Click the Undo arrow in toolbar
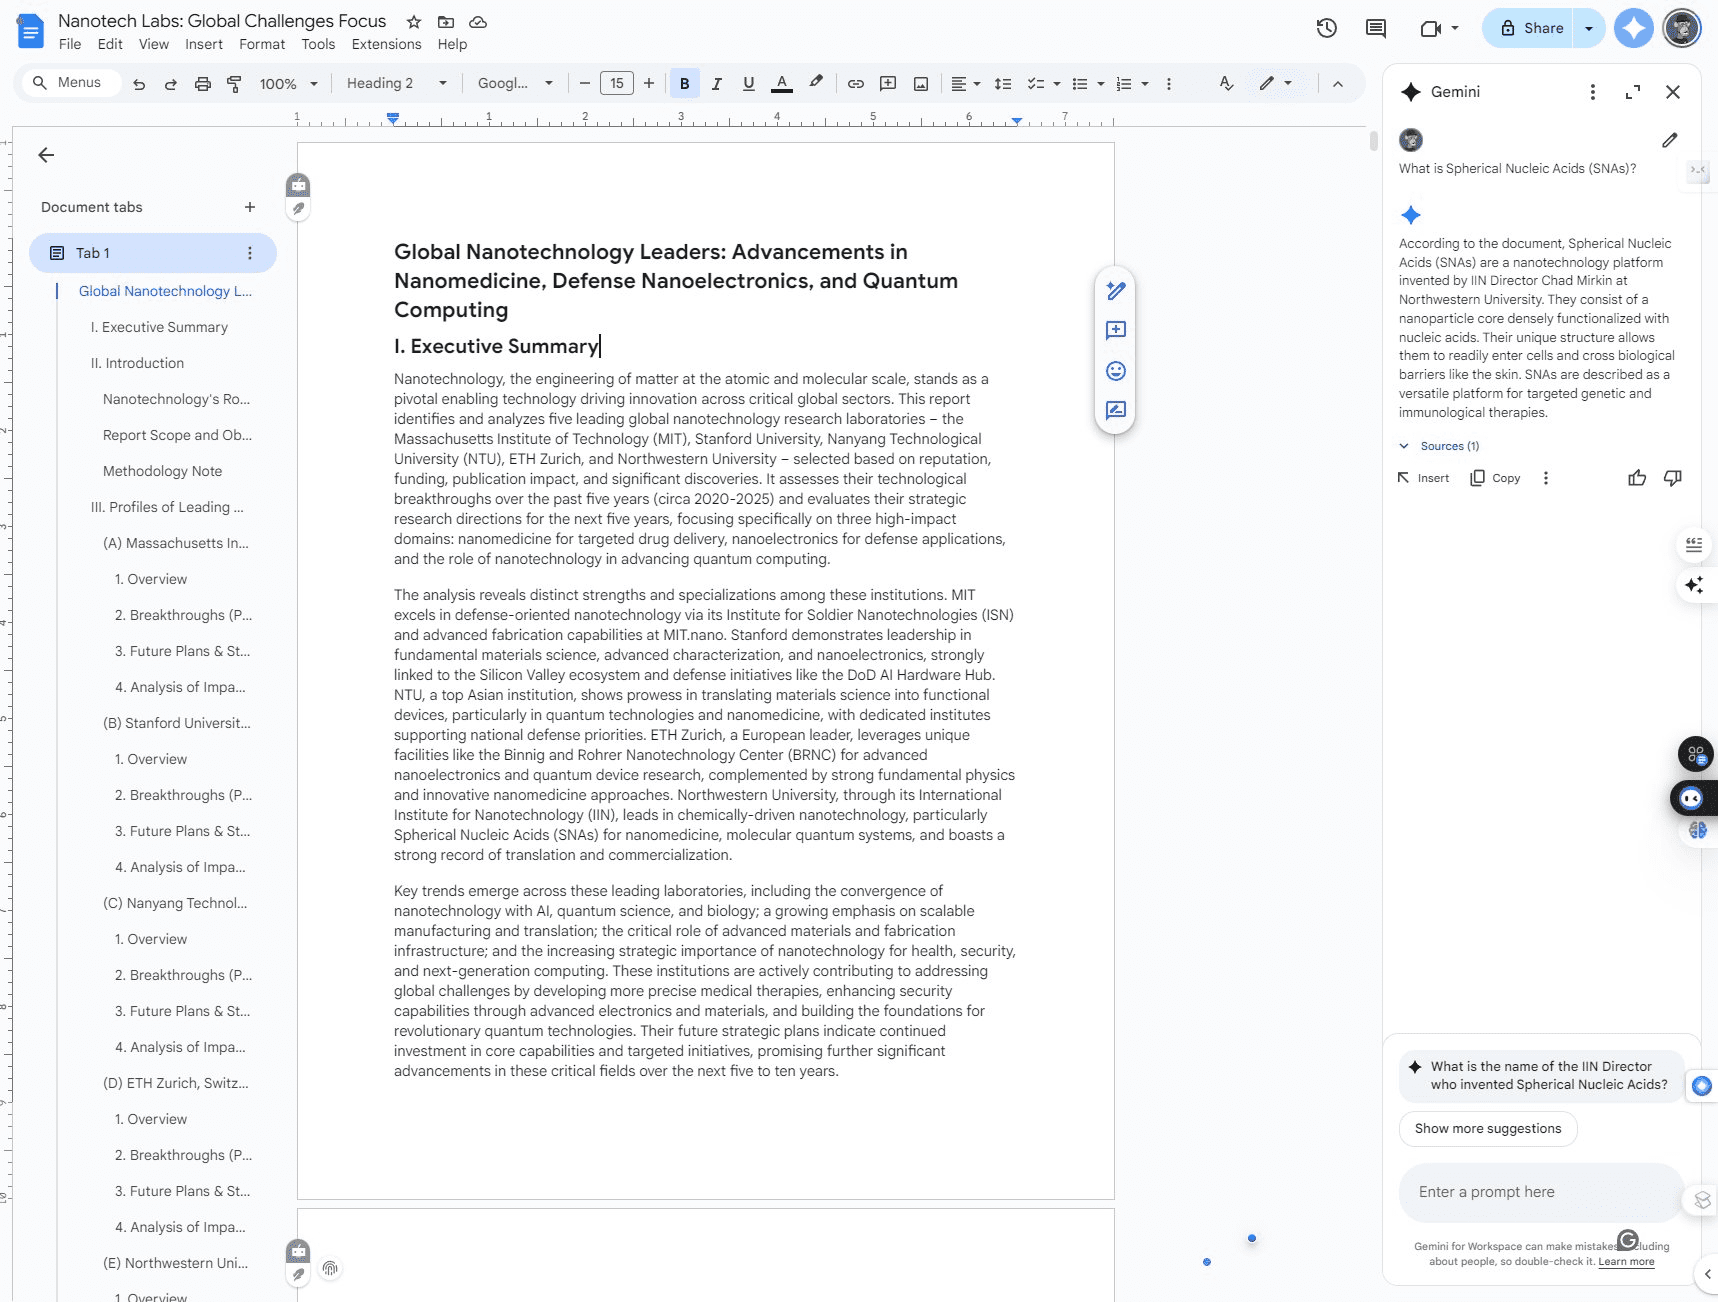This screenshot has width=1718, height=1302. pos(139,84)
